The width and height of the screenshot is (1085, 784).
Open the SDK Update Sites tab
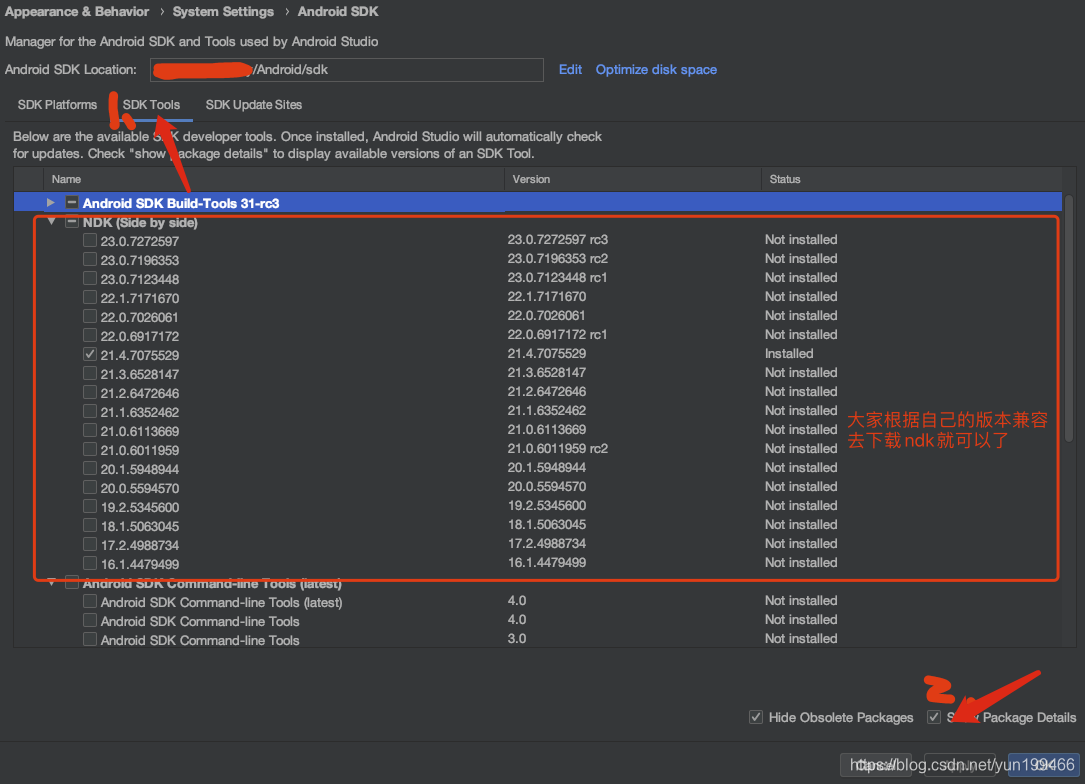254,104
